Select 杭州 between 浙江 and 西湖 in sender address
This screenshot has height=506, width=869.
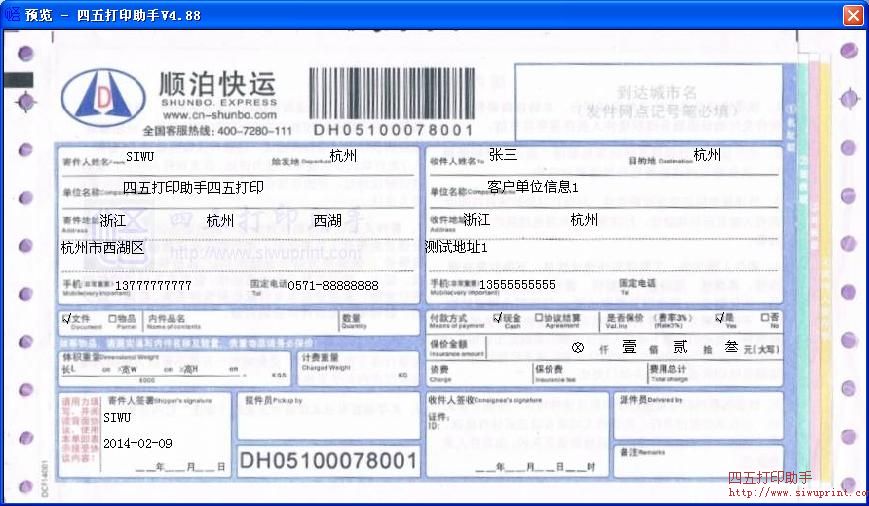220,221
